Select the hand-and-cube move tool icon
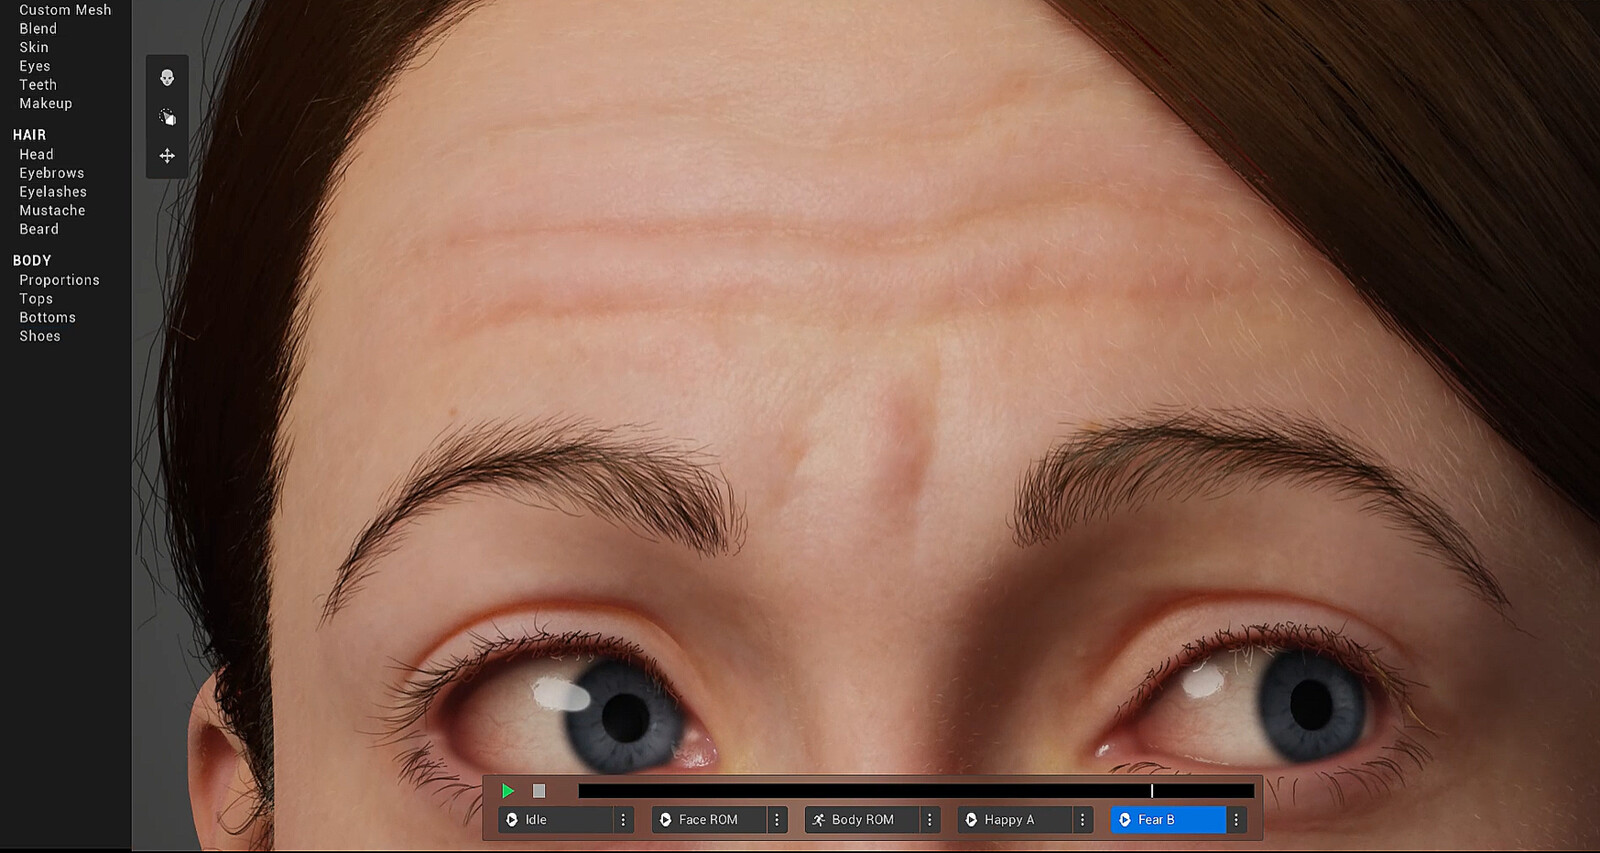The width and height of the screenshot is (1600, 853). click(x=167, y=117)
